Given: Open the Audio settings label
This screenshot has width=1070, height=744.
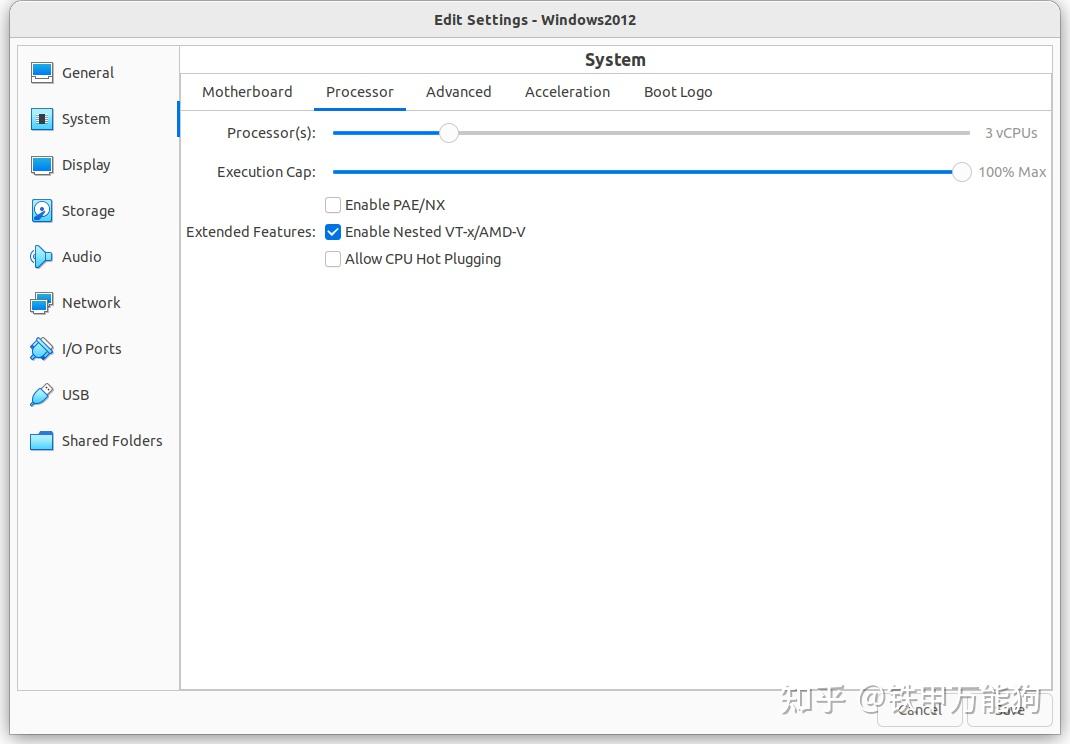Looking at the screenshot, I should [82, 257].
